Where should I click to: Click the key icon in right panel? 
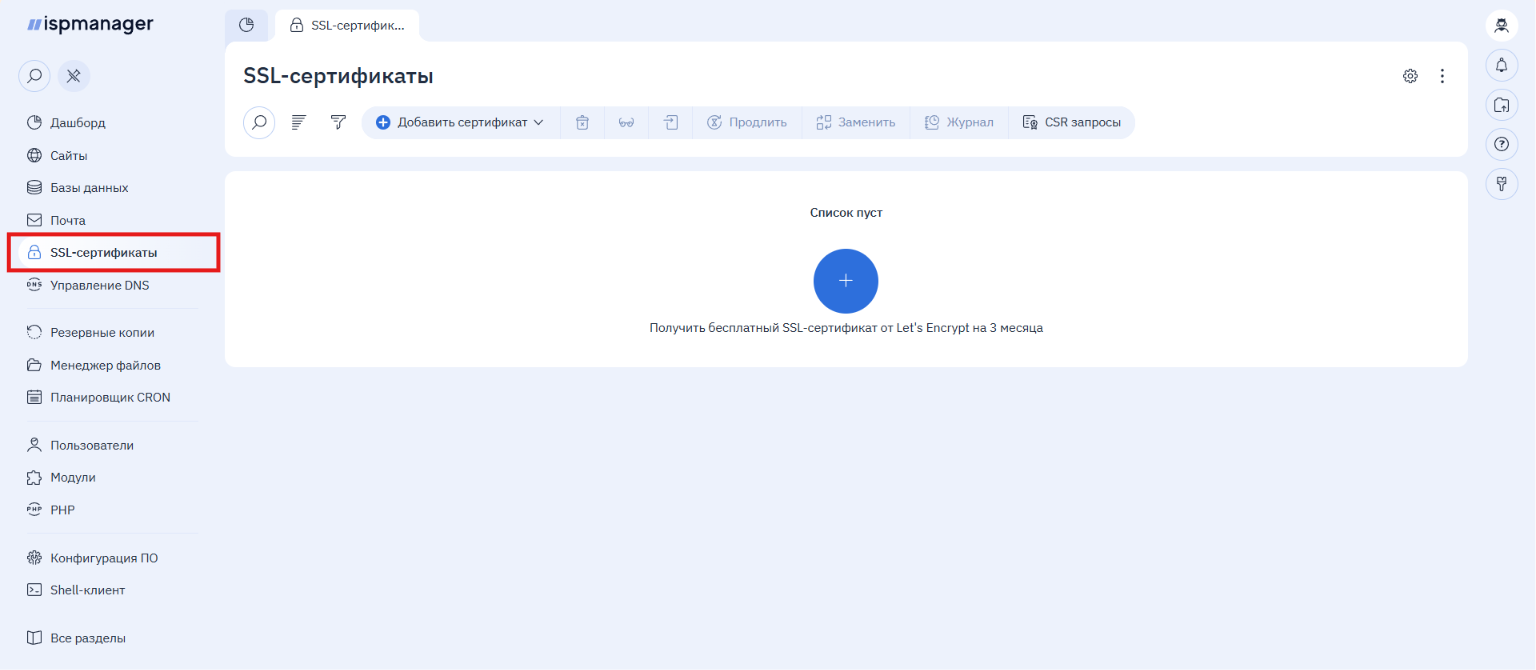(1501, 183)
